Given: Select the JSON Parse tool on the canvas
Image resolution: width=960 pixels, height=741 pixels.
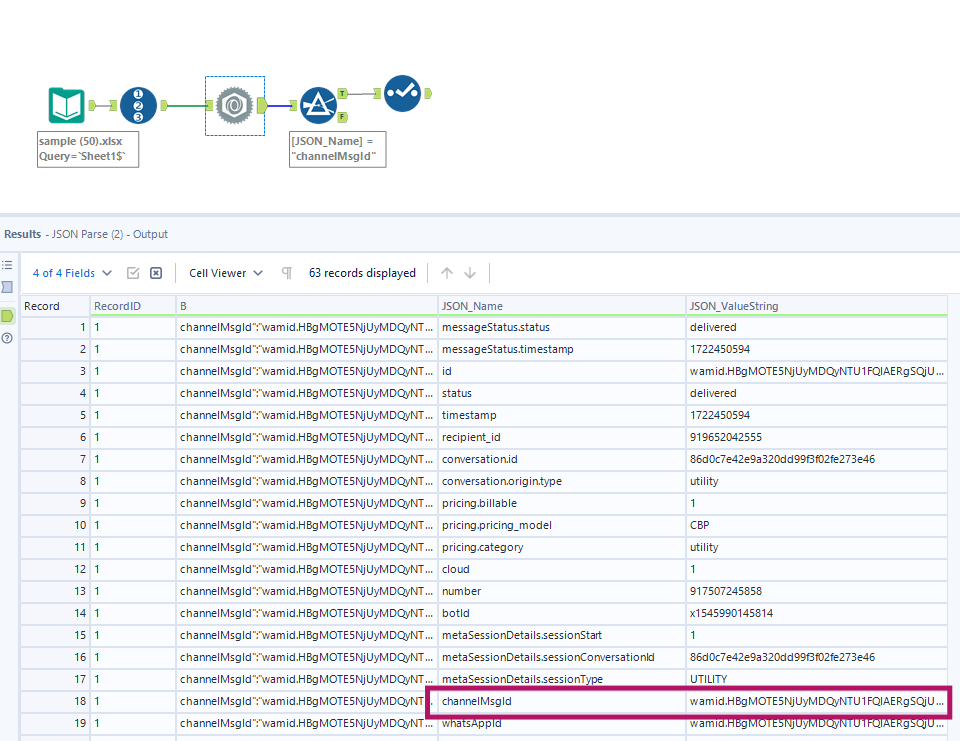Looking at the screenshot, I should click(234, 104).
